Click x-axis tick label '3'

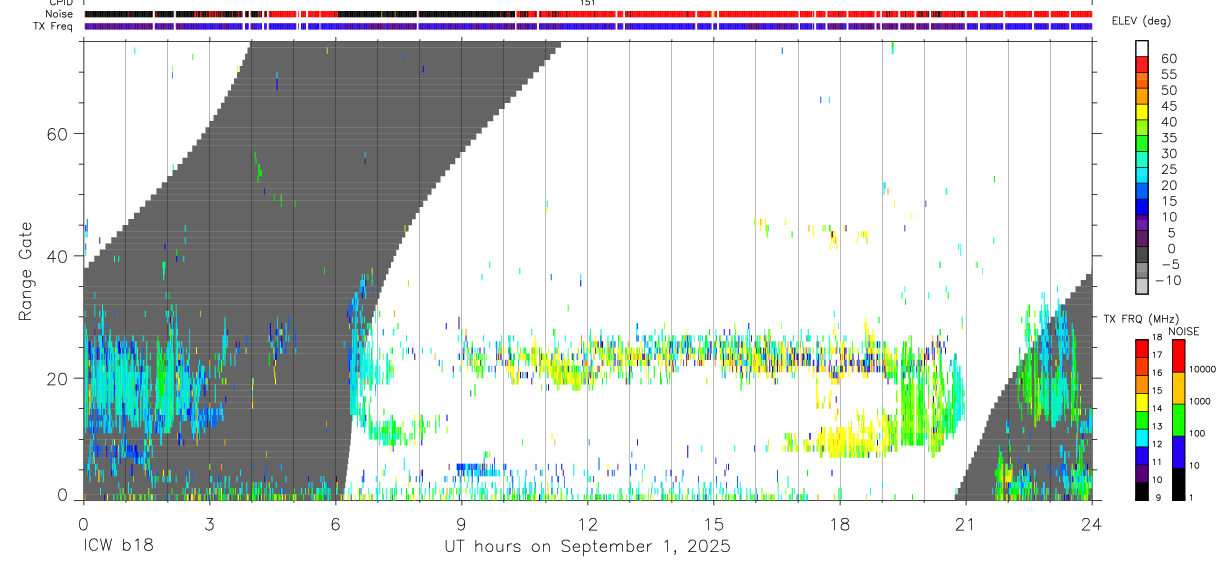tap(209, 523)
